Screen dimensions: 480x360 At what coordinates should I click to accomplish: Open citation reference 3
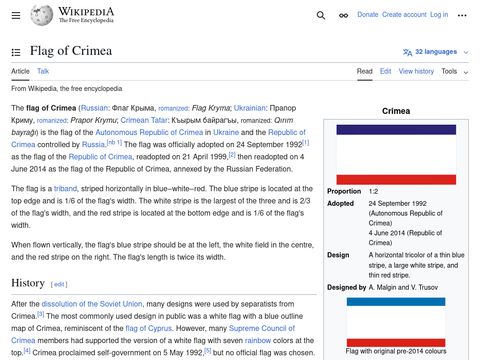[40, 314]
